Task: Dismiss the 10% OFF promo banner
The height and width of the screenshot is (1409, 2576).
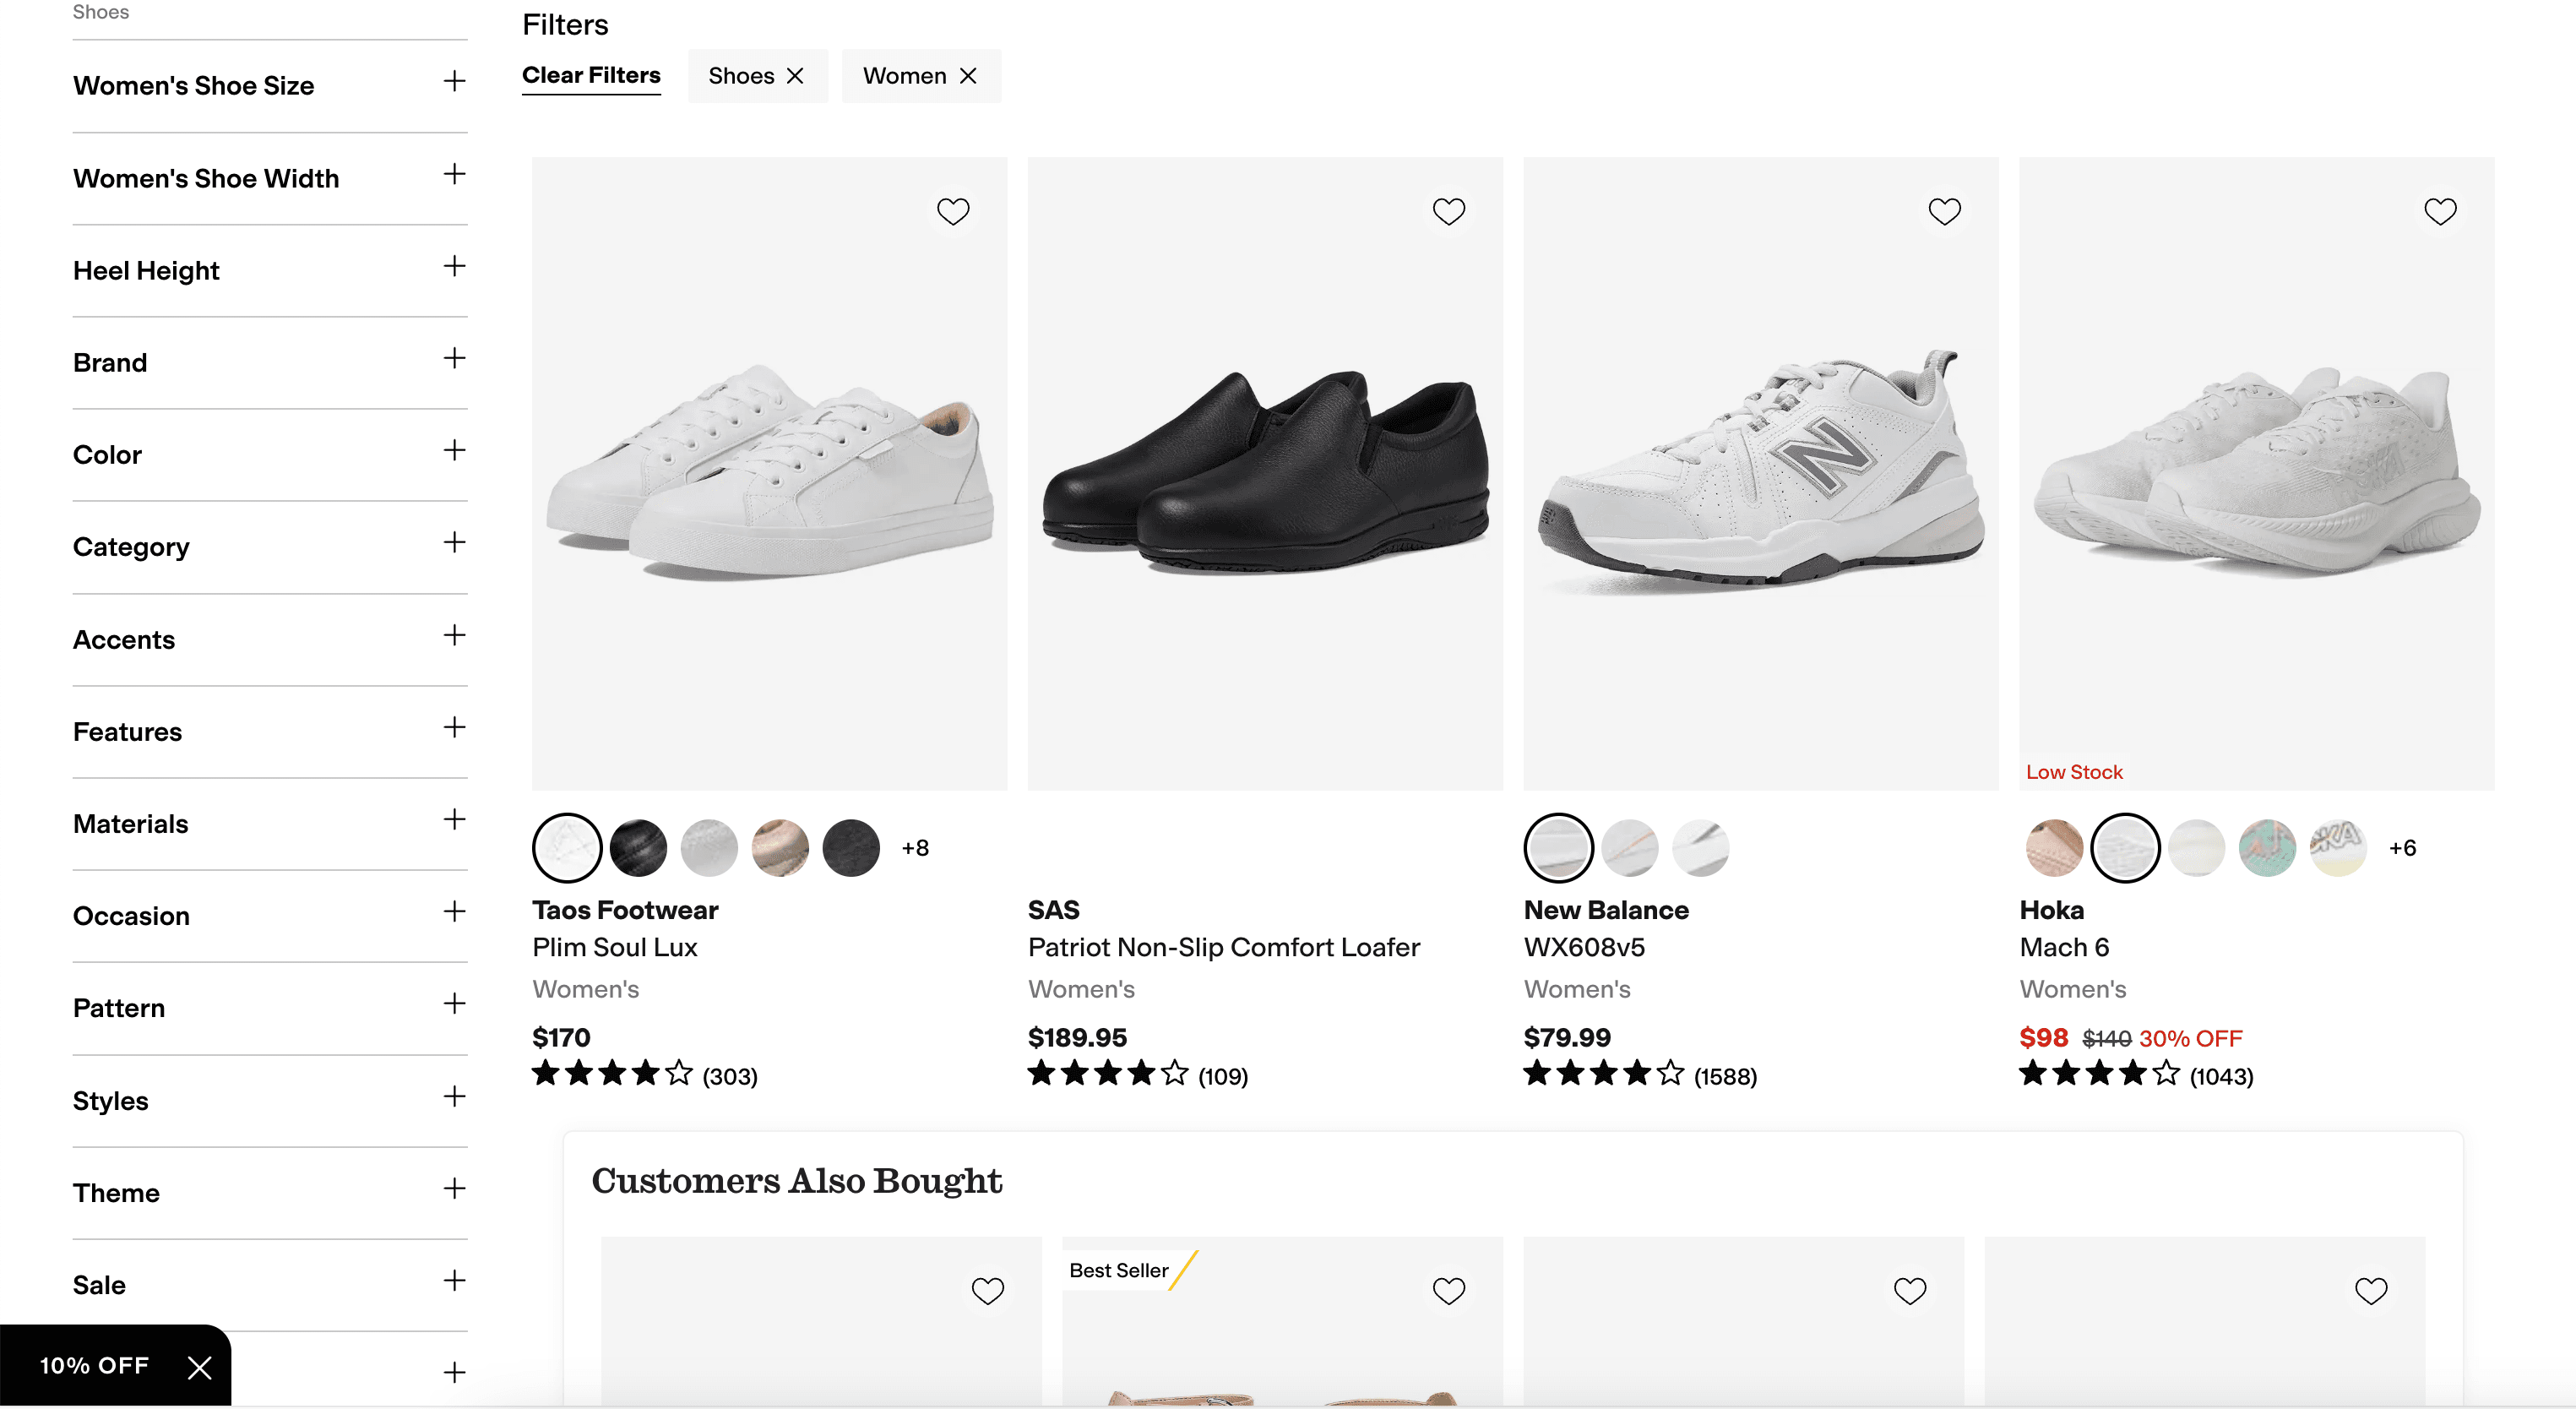Action: pyautogui.click(x=199, y=1366)
